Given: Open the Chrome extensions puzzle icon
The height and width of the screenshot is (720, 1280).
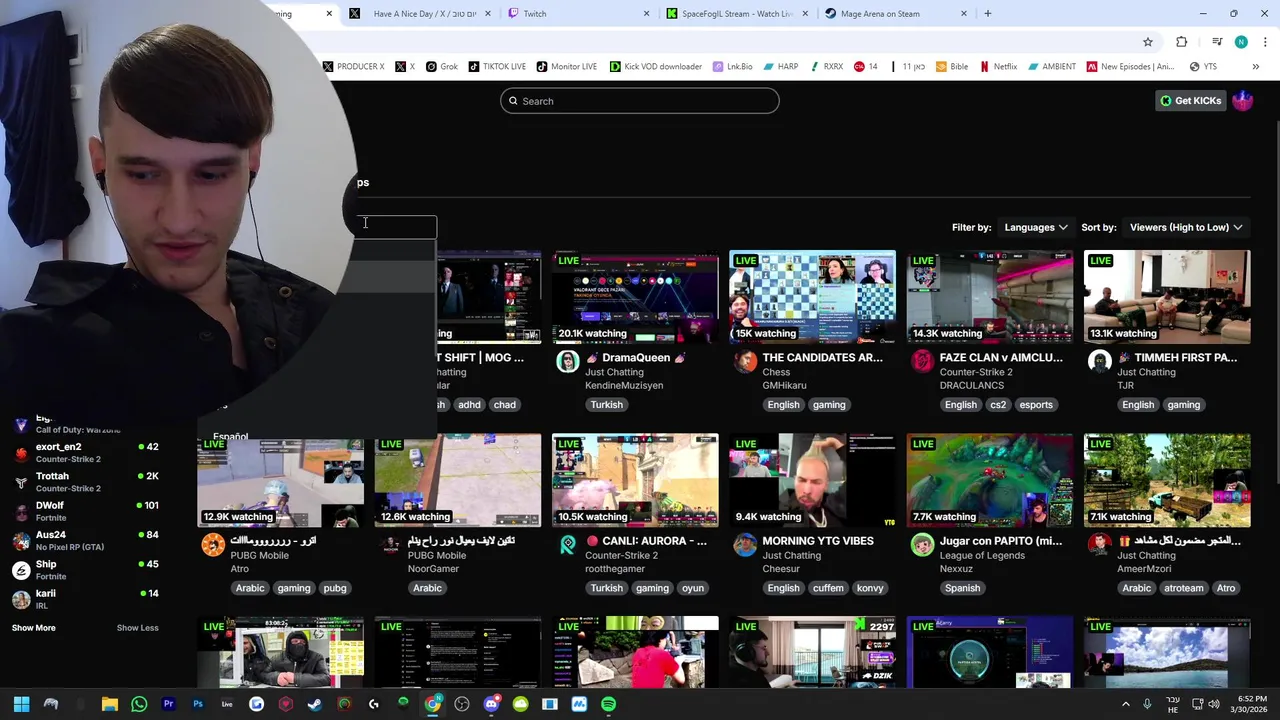Looking at the screenshot, I should 1182,42.
